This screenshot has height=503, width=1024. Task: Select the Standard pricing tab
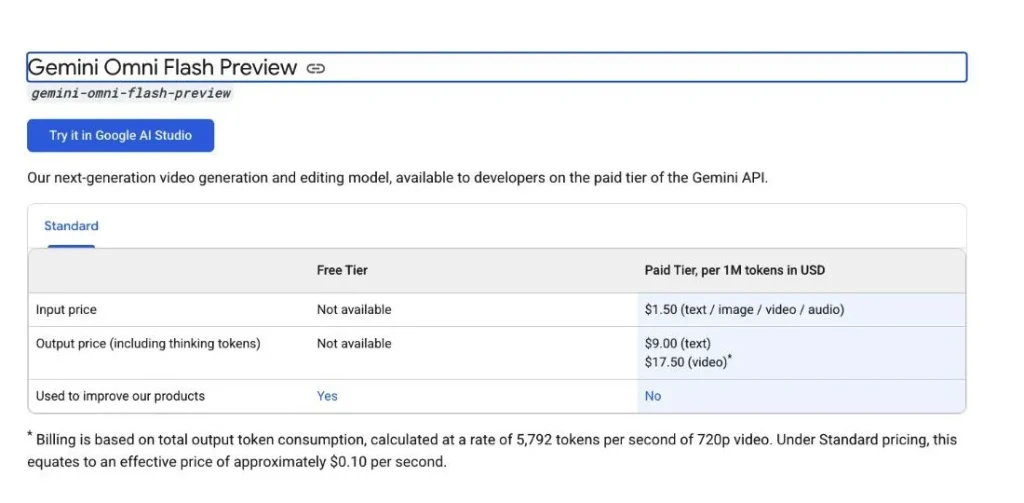pyautogui.click(x=71, y=226)
